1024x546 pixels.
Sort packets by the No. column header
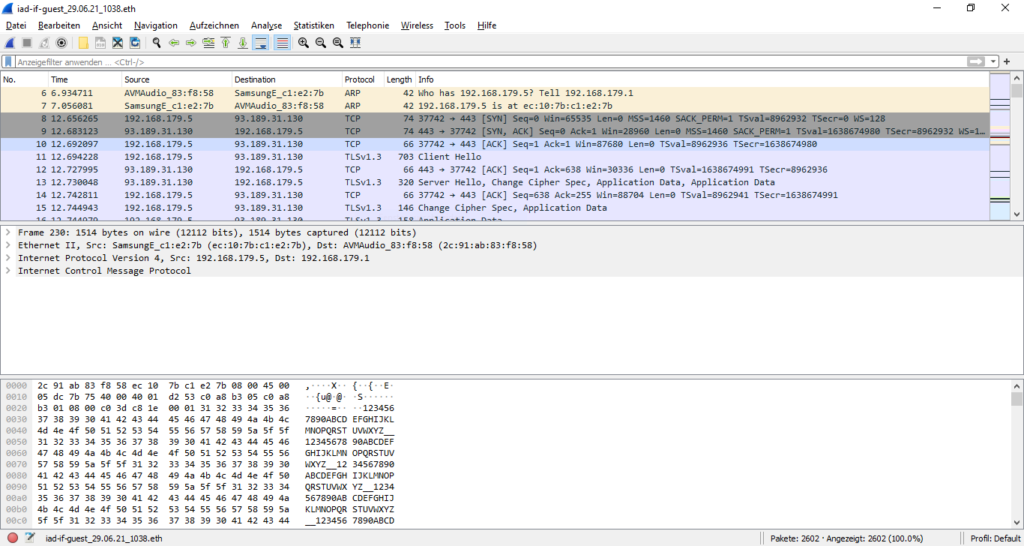point(24,80)
